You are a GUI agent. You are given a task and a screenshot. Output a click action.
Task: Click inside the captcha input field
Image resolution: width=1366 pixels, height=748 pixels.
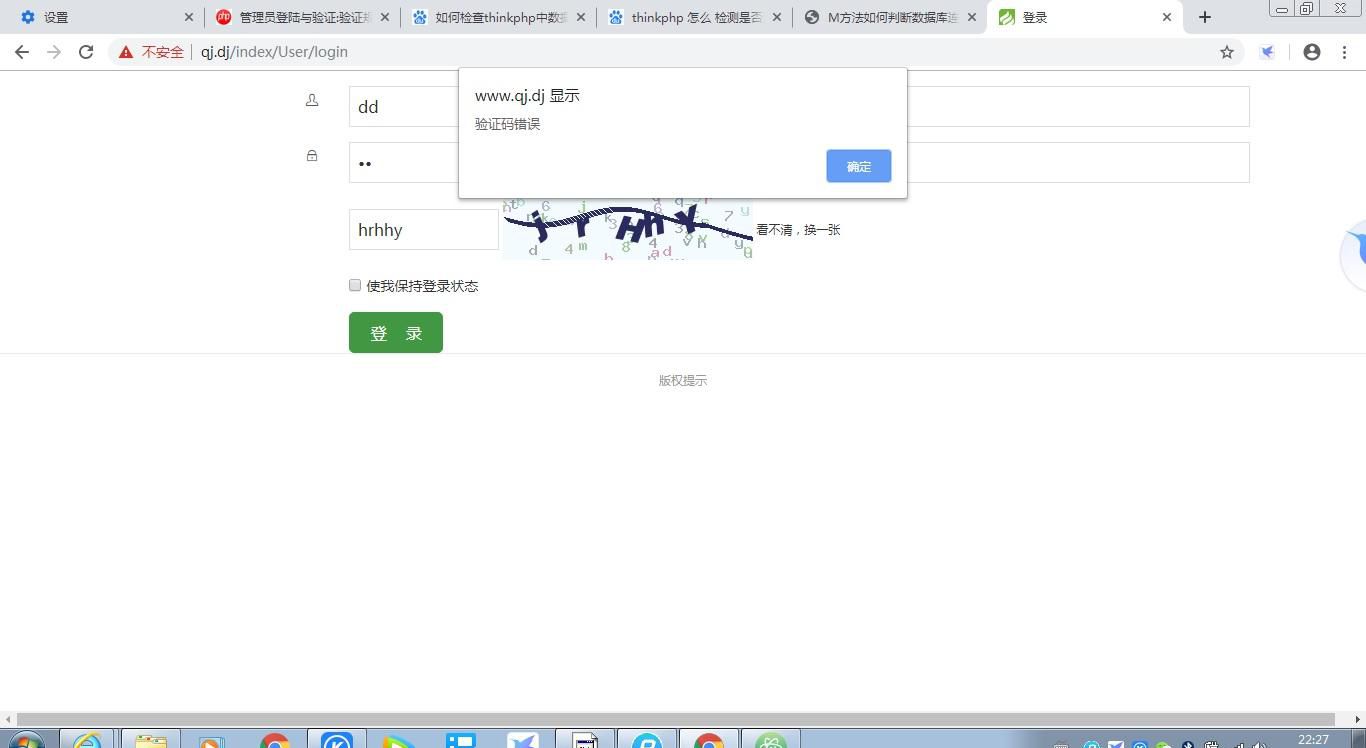pyautogui.click(x=423, y=230)
